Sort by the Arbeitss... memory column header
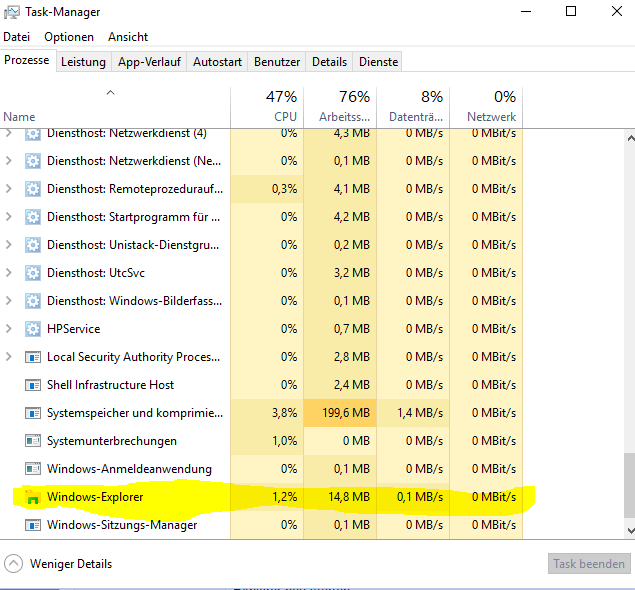The image size is (635, 590). [x=340, y=108]
